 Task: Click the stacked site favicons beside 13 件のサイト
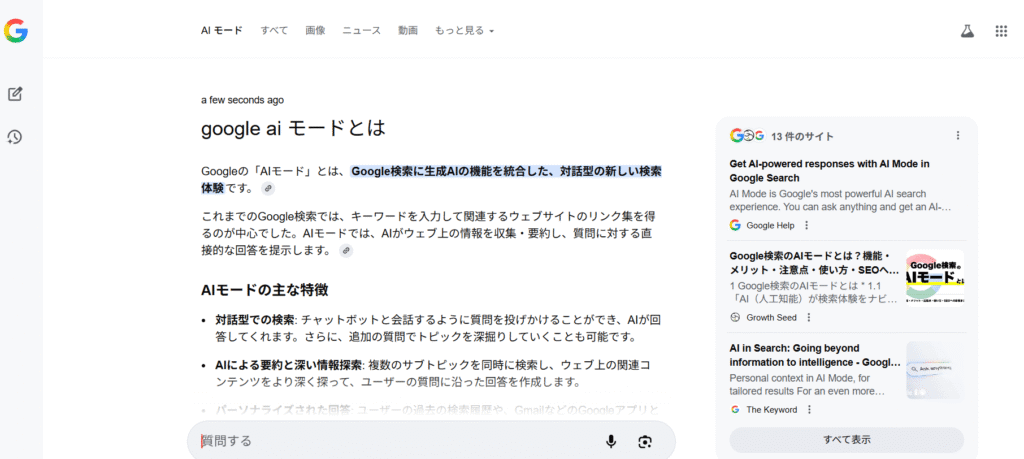point(746,136)
